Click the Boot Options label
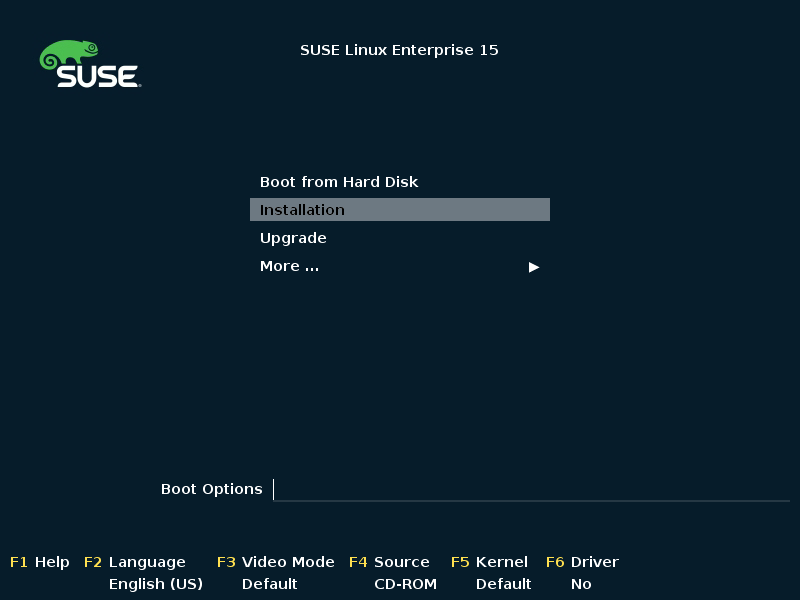This screenshot has width=800, height=600. [x=211, y=489]
